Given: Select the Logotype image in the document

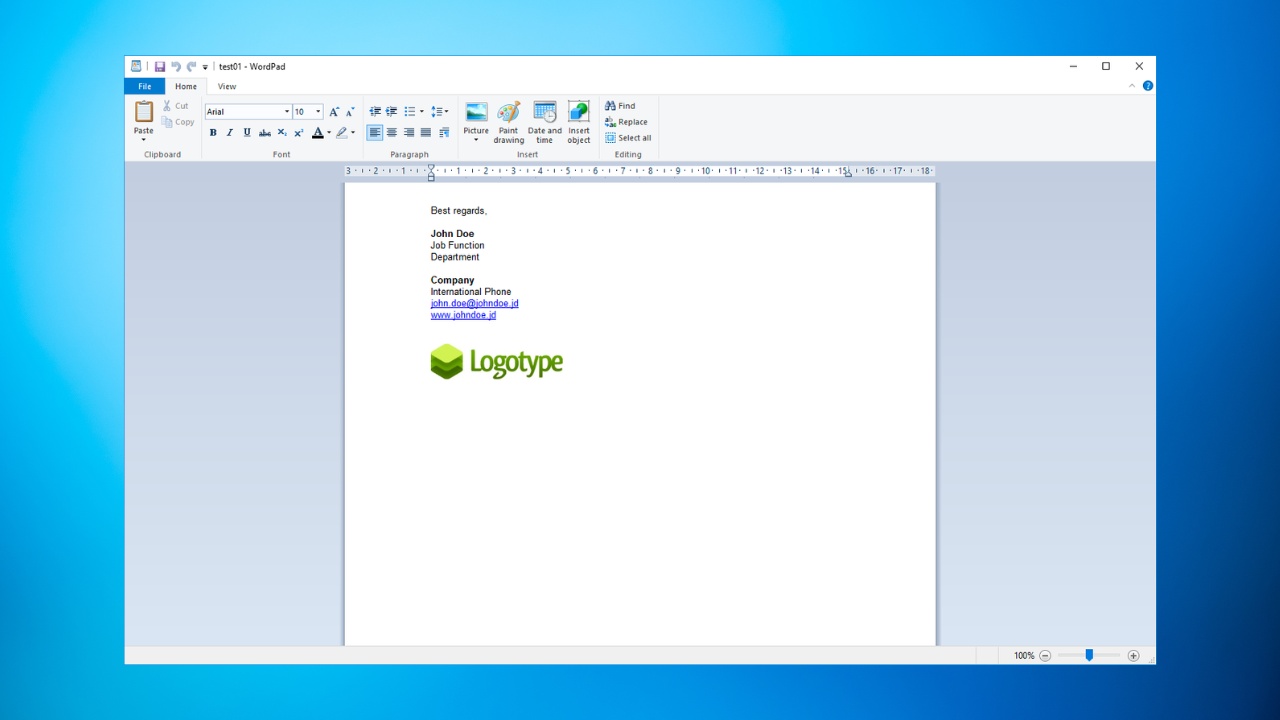Looking at the screenshot, I should 497,362.
